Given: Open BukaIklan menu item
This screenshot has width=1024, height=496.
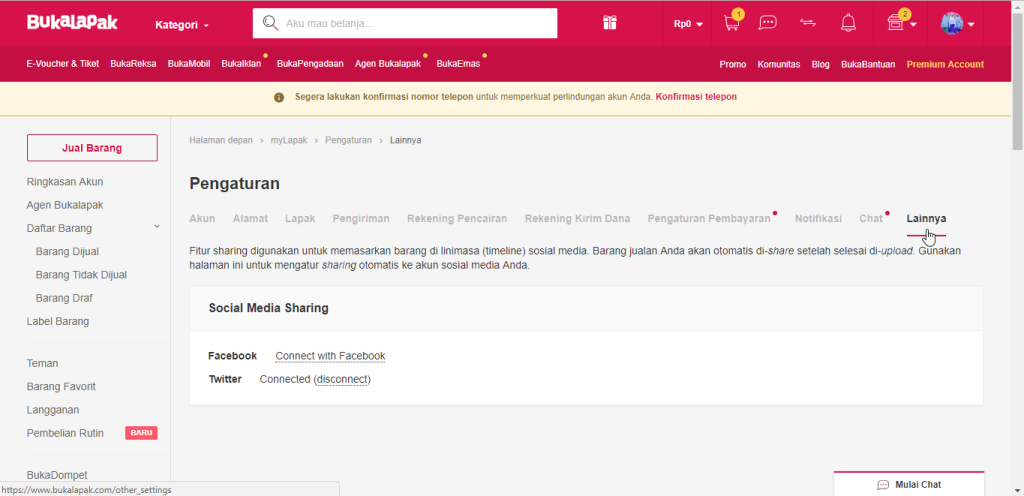Looking at the screenshot, I should (241, 64).
